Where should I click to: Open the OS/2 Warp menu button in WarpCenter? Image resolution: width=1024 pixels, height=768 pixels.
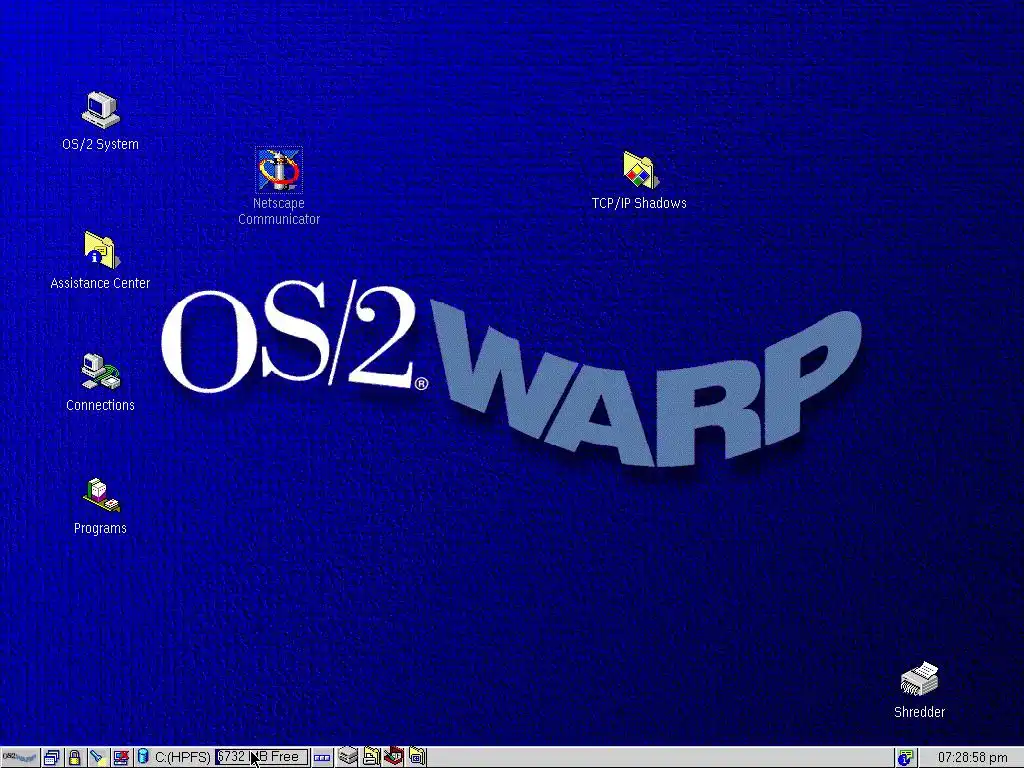pos(20,757)
